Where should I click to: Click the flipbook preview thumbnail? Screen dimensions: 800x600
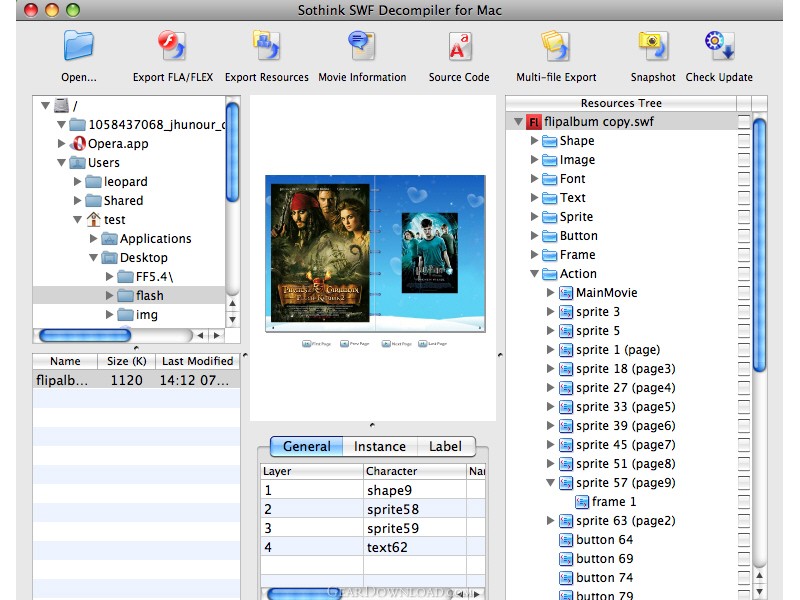[375, 254]
